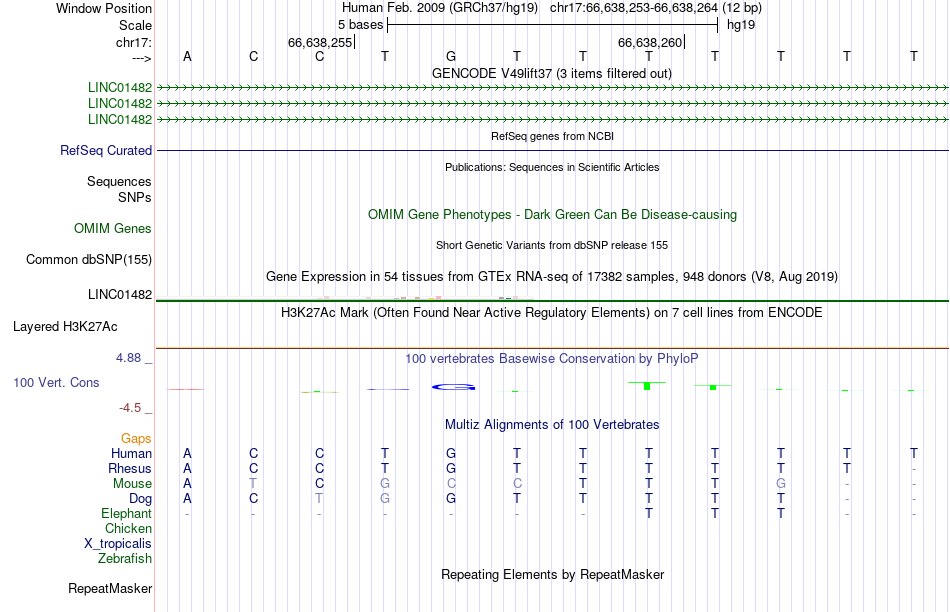Click the '--->' strand direction arrow label

[142, 58]
